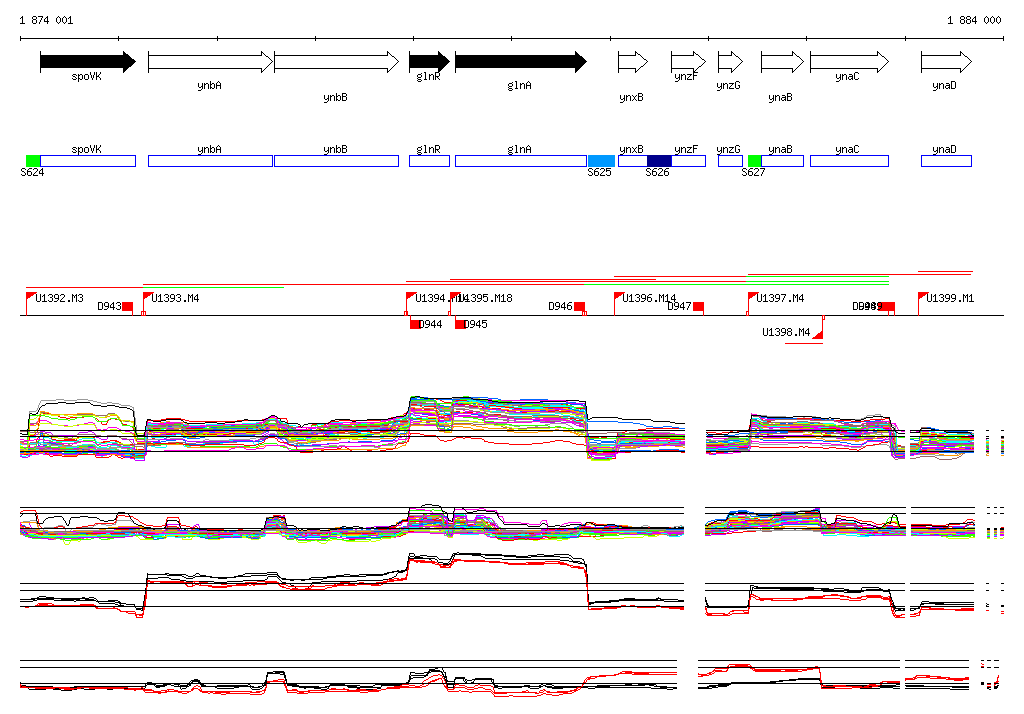Click the U1394 upshift flag marker

(411, 298)
